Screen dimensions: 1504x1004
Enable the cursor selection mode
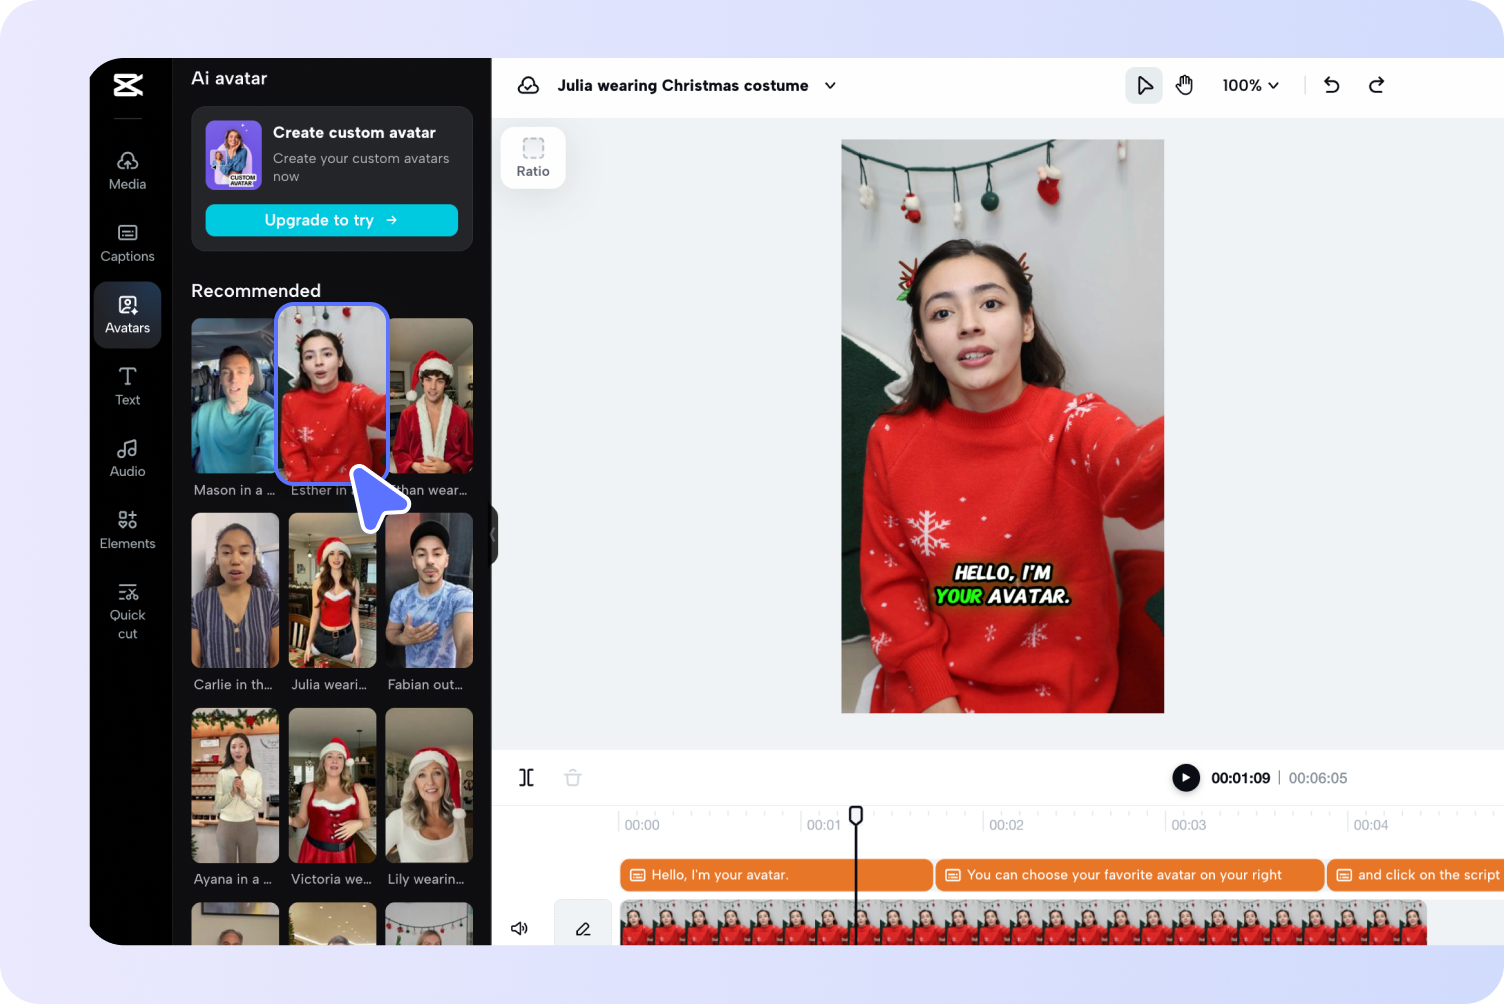(x=1143, y=85)
